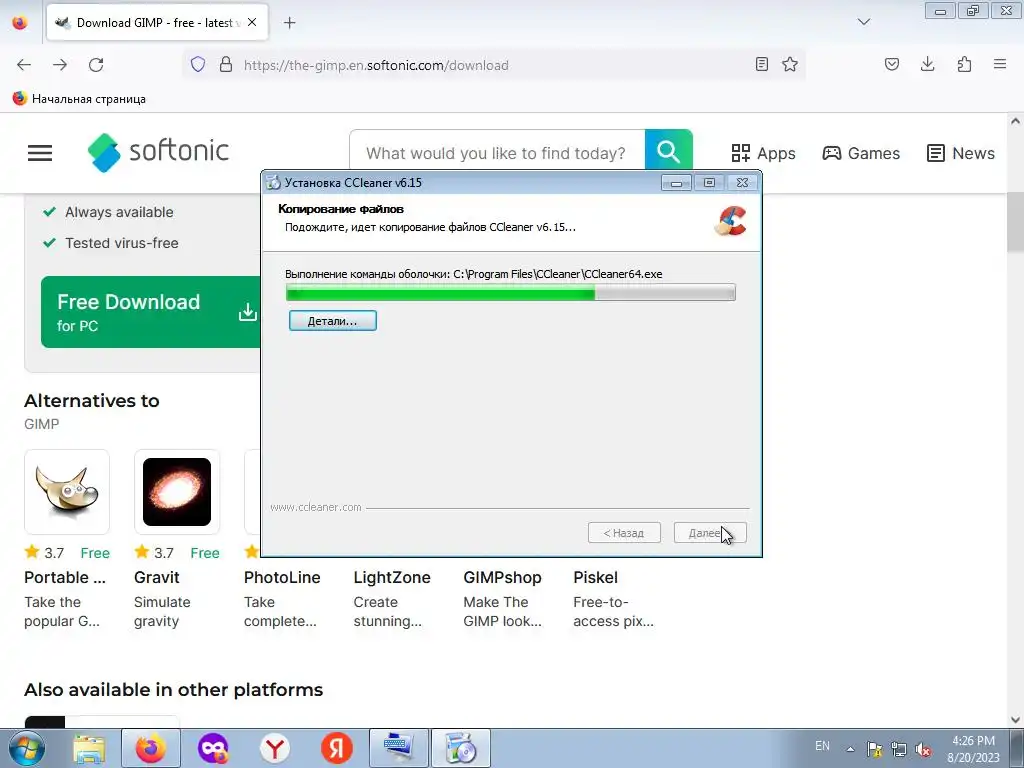This screenshot has width=1024, height=768.
Task: Open the muted volume tray icon
Action: click(x=923, y=749)
